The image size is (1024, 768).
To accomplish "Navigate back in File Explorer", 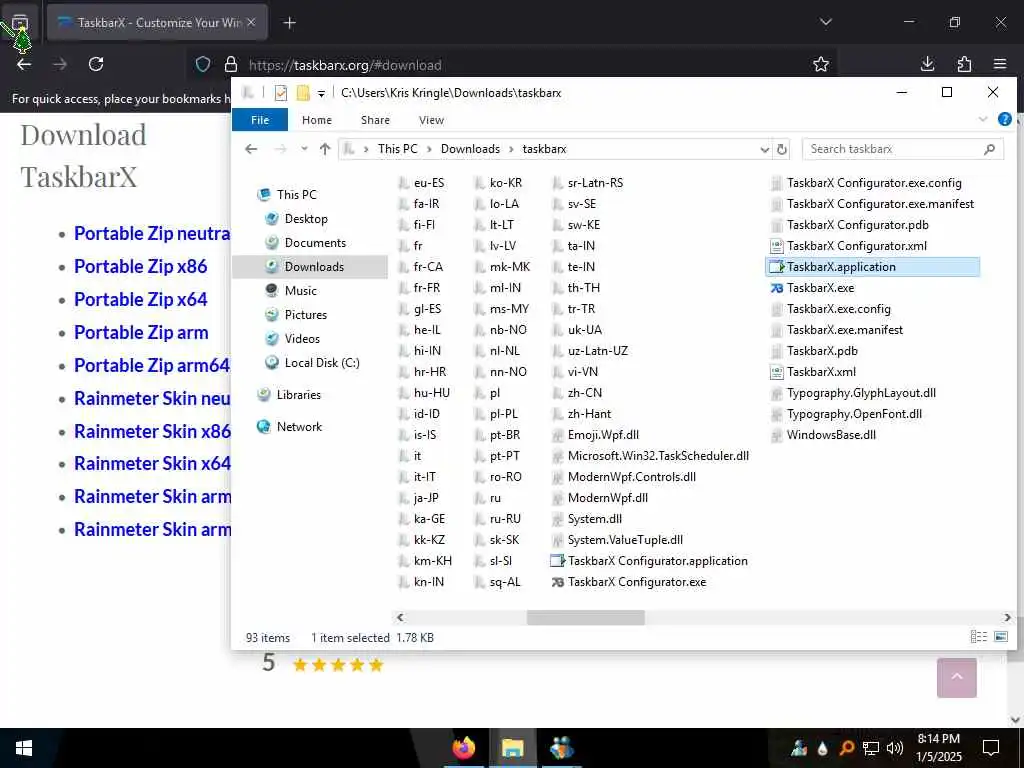I will coord(251,149).
